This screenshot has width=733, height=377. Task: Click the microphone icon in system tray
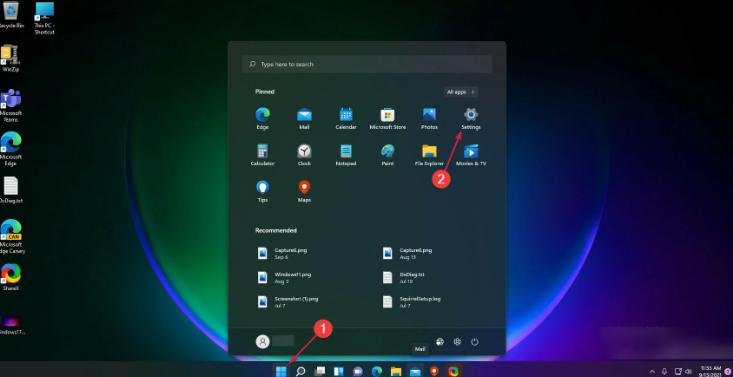[x=665, y=371]
